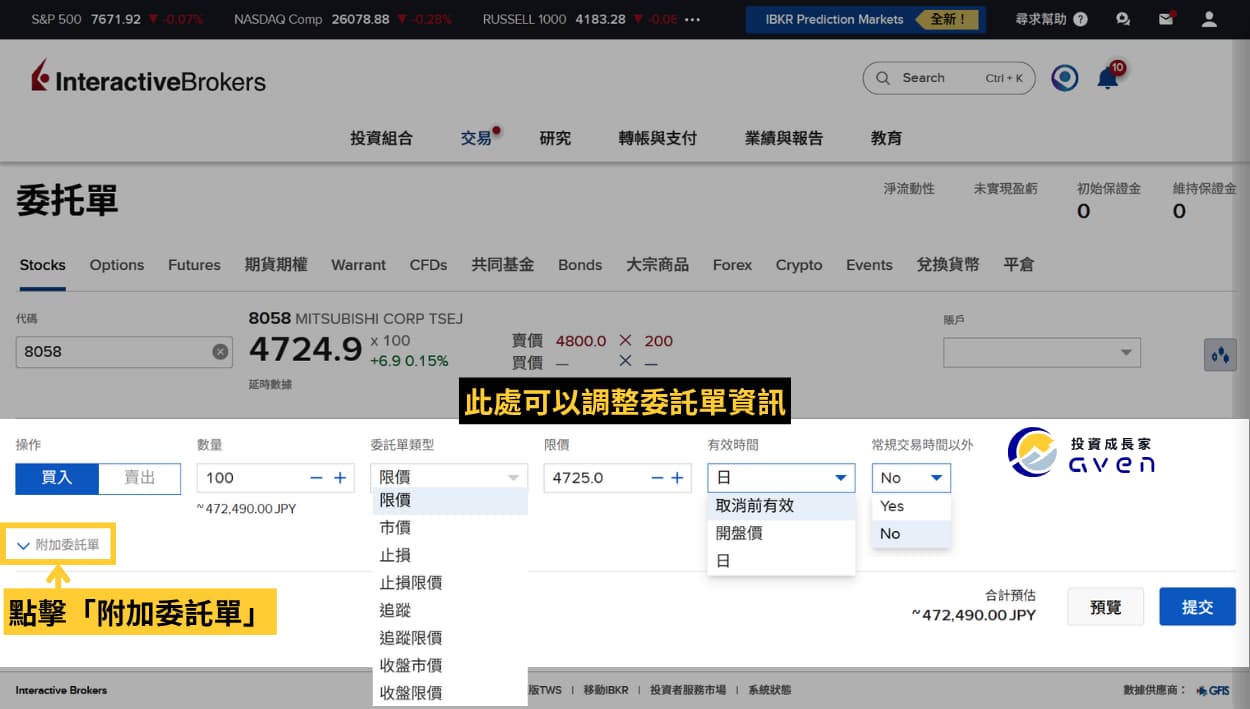Viewport: 1250px width, 709px height.
Task: Choose 止損限價 from order type list
Action: [449, 583]
